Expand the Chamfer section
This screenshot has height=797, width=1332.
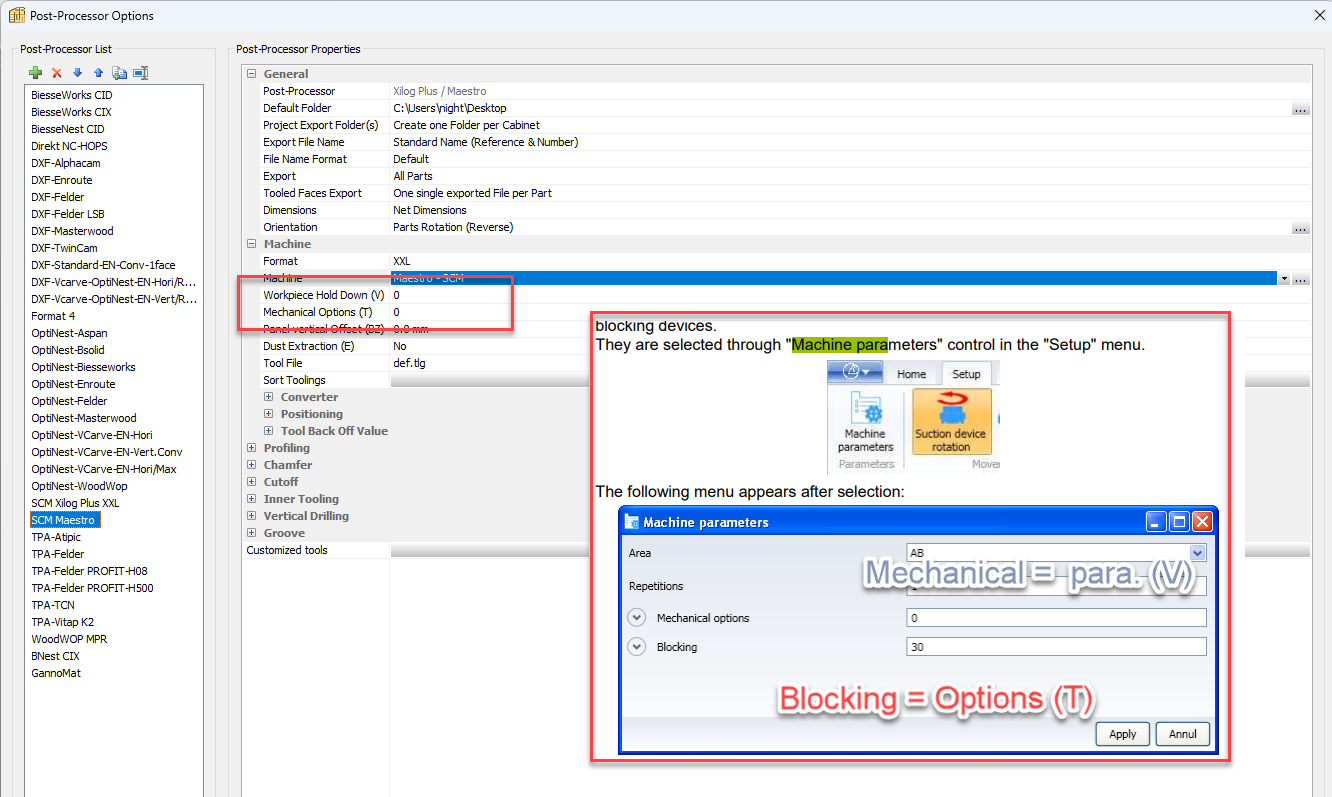coord(251,465)
